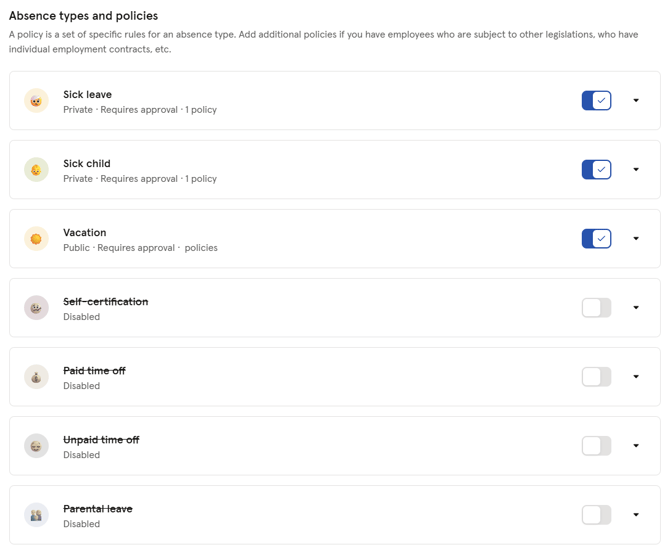The width and height of the screenshot is (670, 558).
Task: Click the struck-through Parental leave label
Action: [97, 509]
